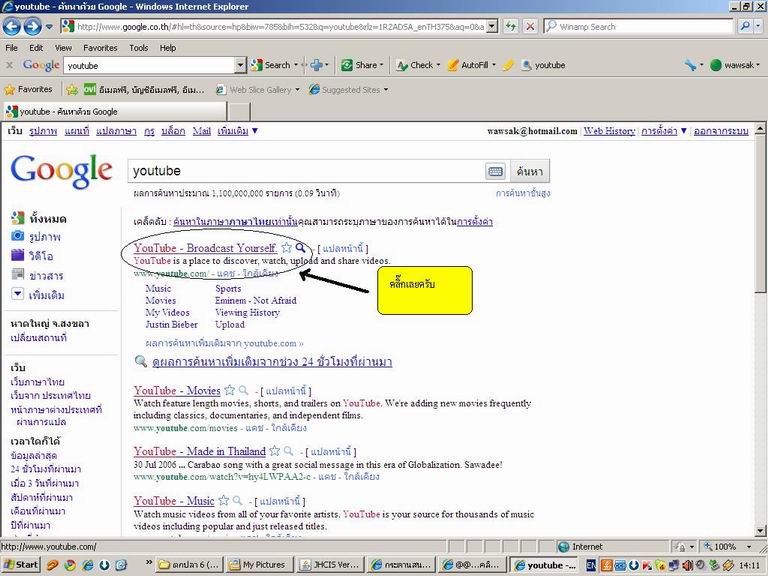Click the star icon beside YouTube - Music
The height and width of the screenshot is (576, 768).
(x=223, y=501)
